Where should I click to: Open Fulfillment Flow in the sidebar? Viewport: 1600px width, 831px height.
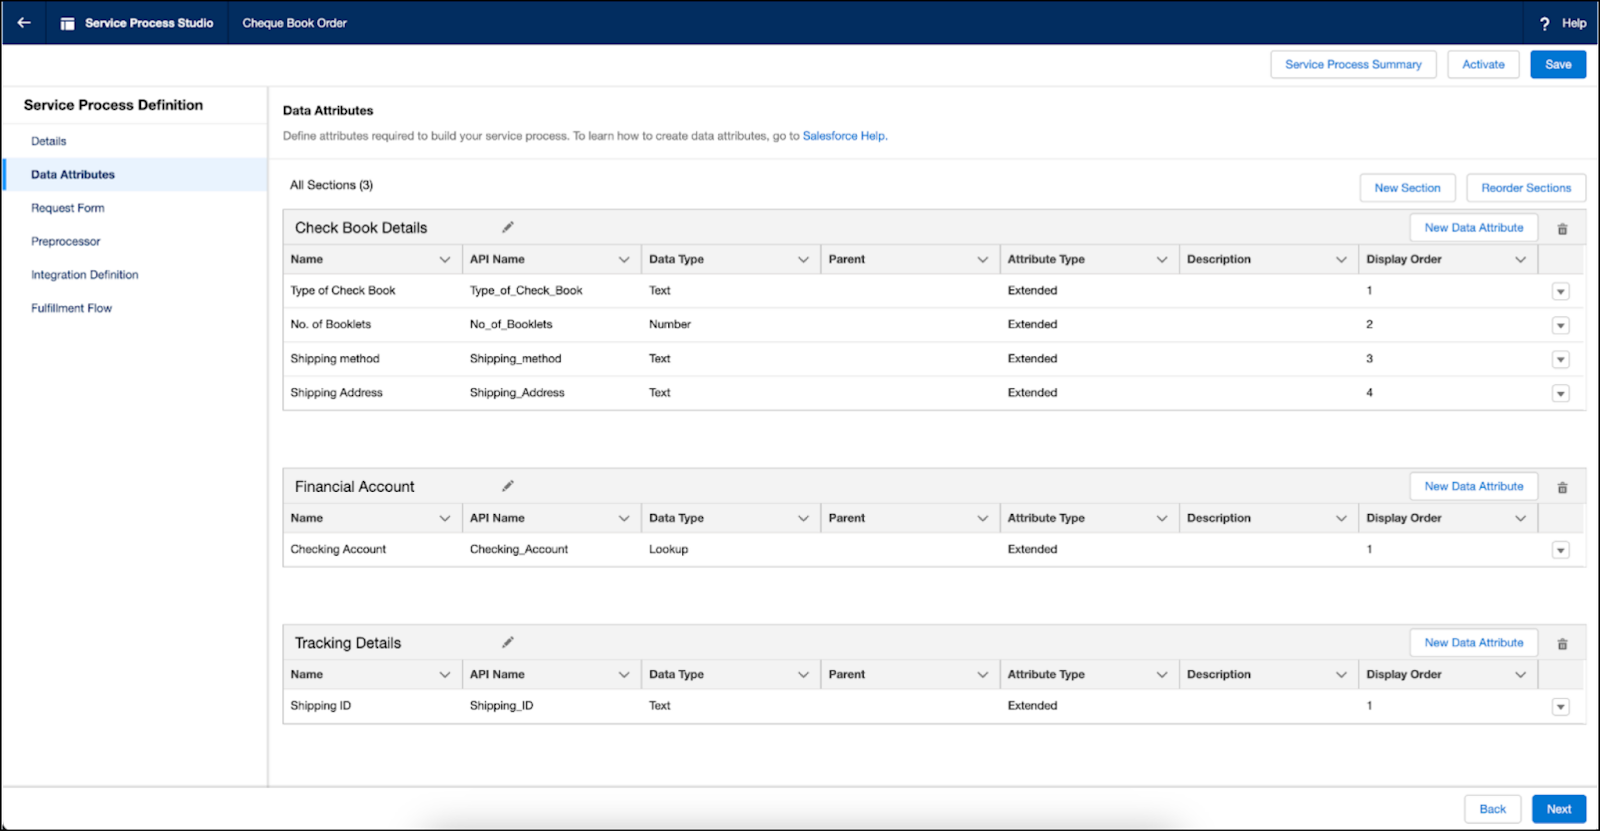pos(71,308)
